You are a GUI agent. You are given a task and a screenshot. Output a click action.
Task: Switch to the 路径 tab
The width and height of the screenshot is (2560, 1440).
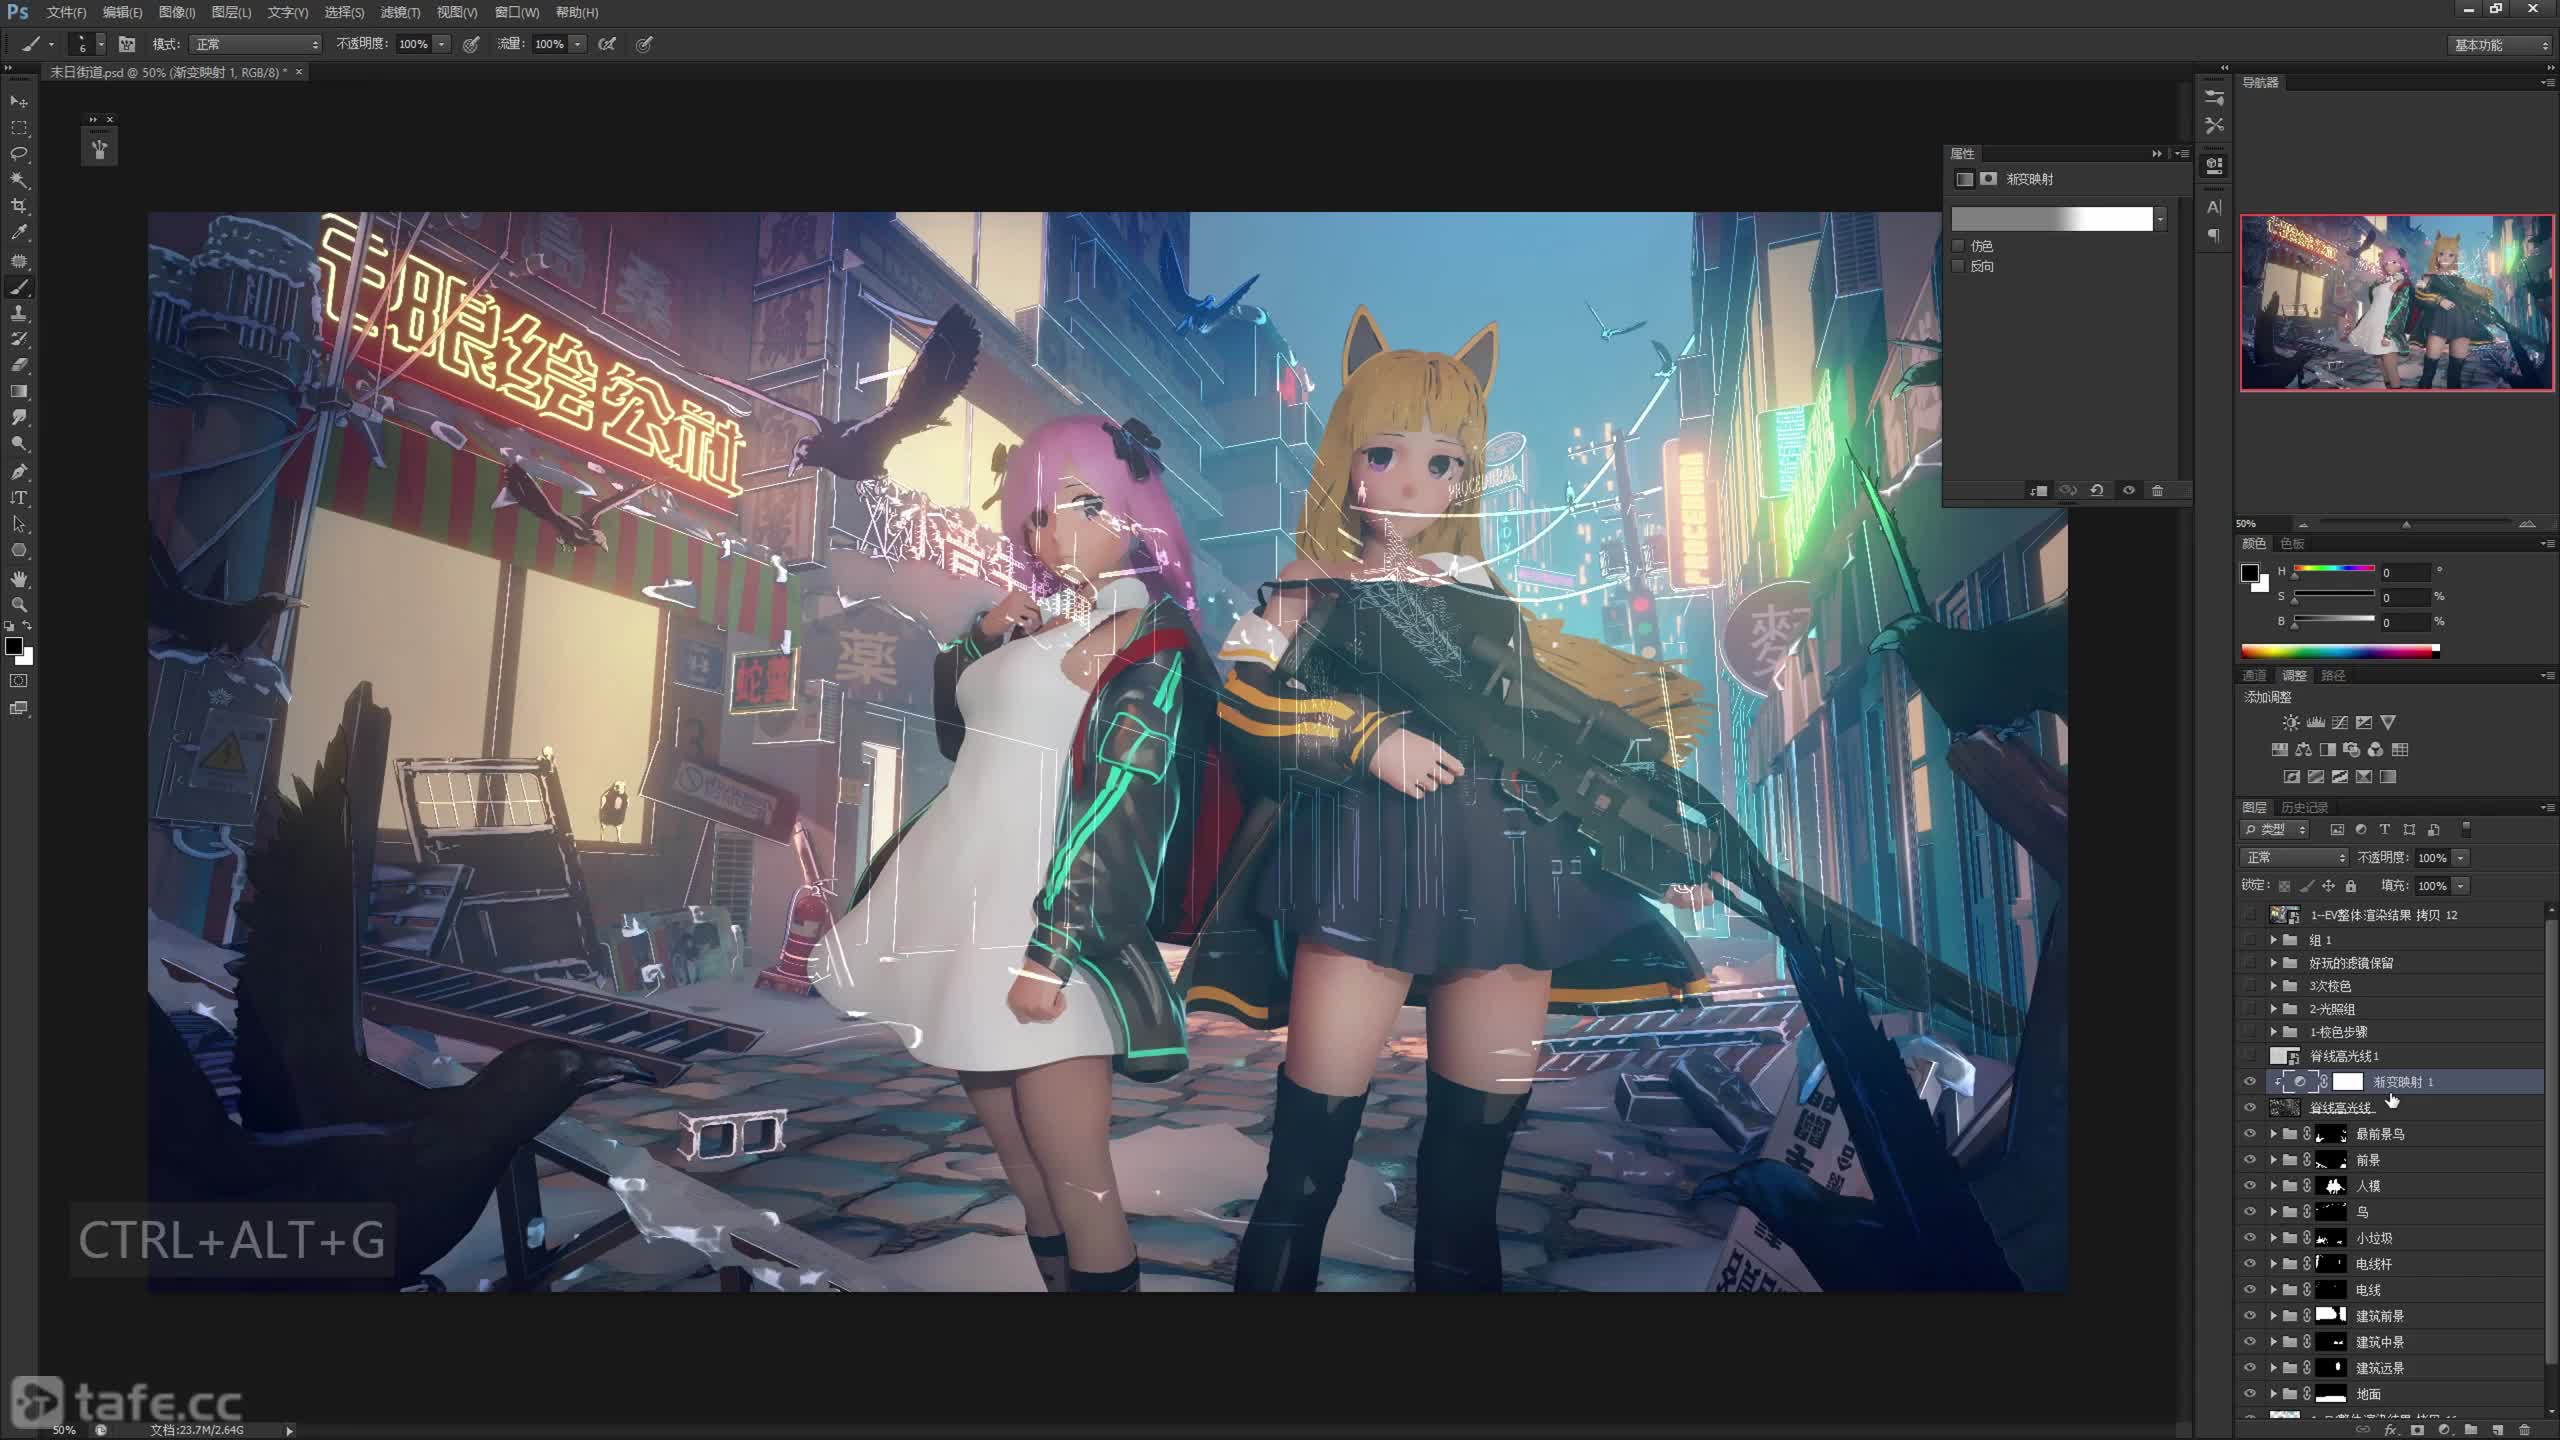[x=2333, y=675]
